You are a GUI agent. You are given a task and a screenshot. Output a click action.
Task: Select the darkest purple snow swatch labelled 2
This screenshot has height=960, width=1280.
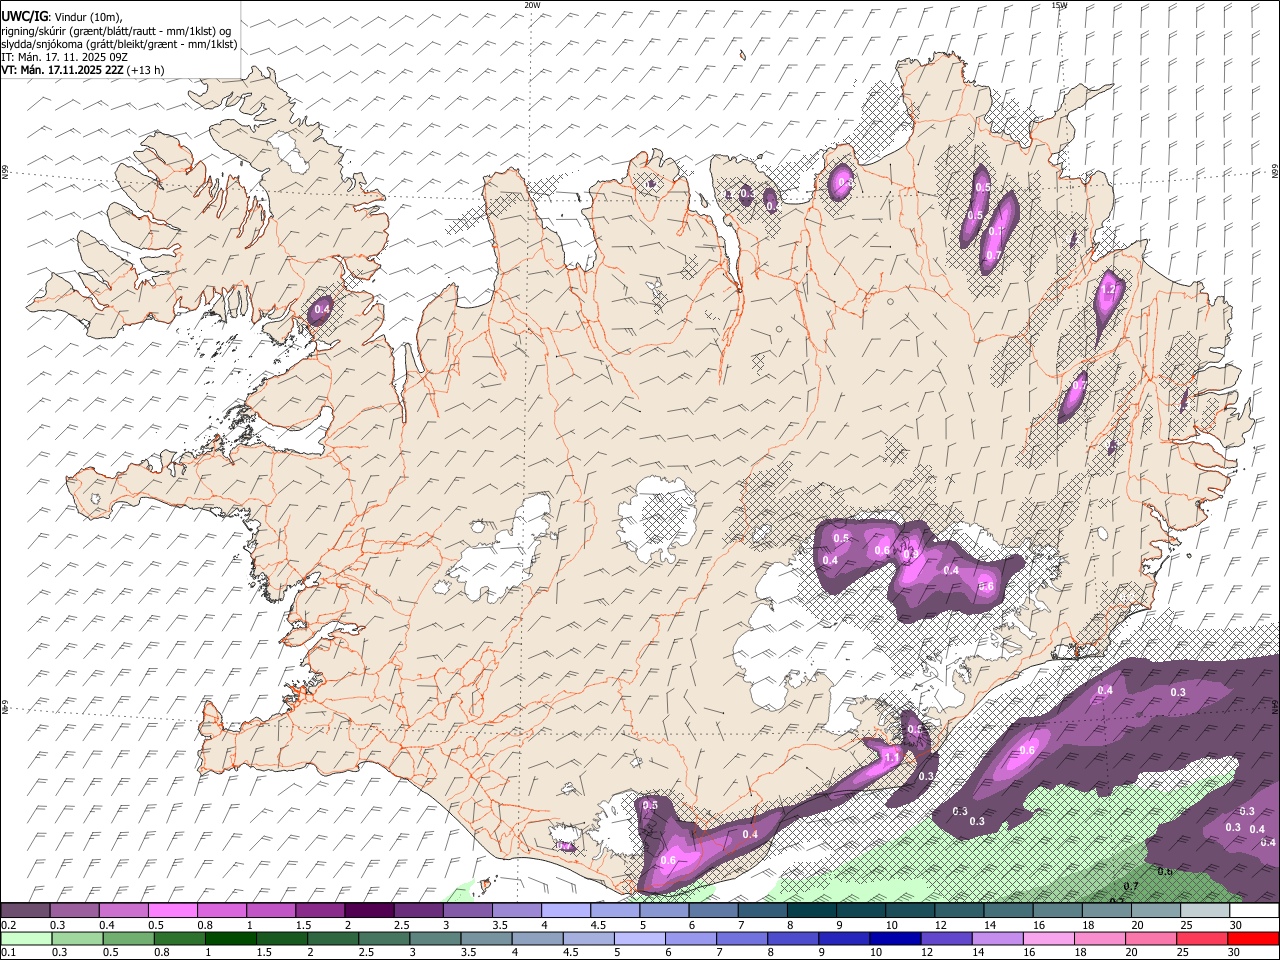368,911
